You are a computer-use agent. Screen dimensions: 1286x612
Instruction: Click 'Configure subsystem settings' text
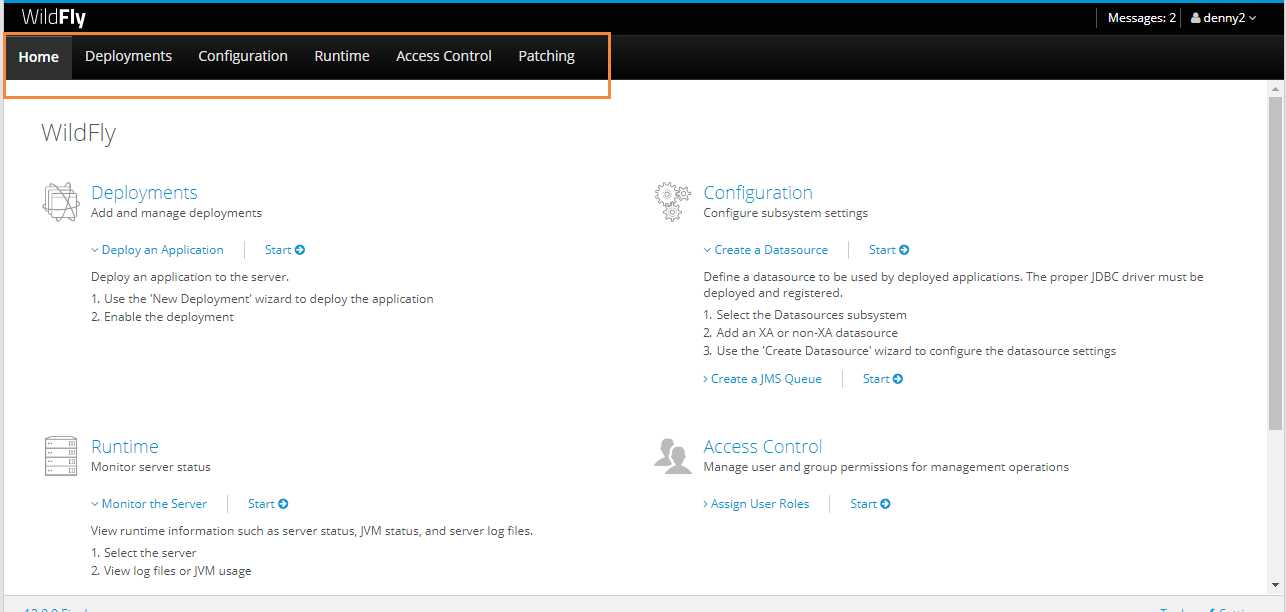(786, 213)
